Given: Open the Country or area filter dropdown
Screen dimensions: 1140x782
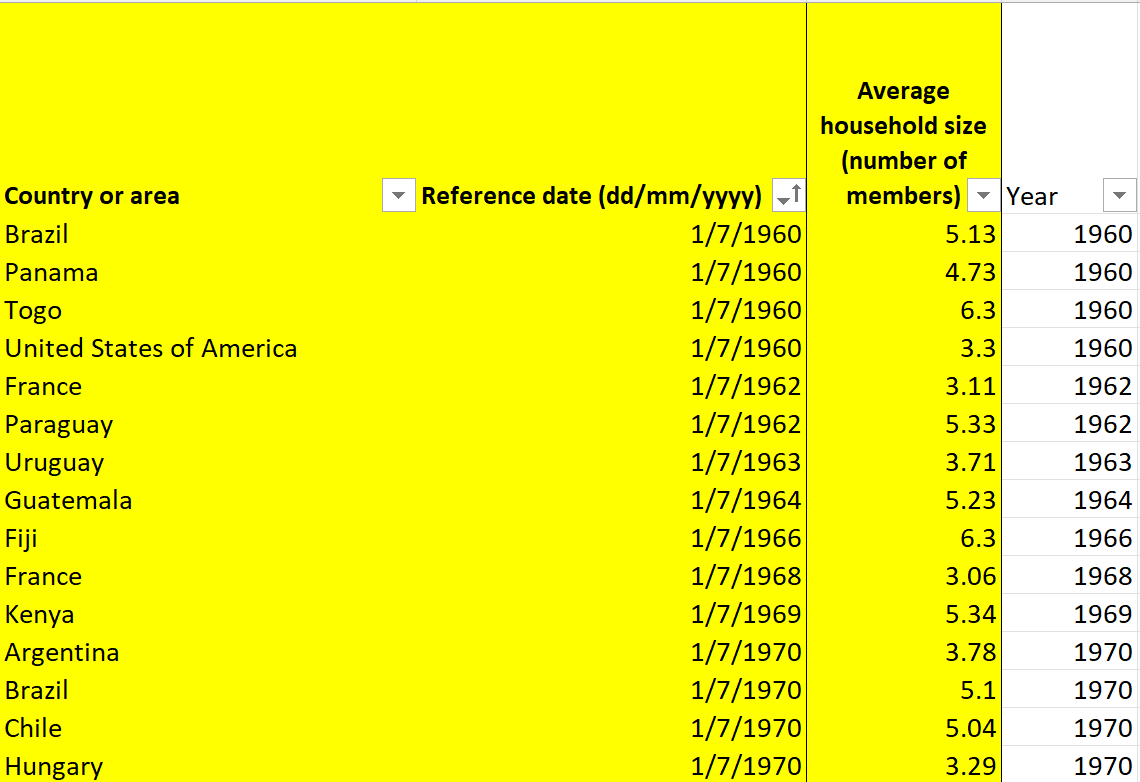Looking at the screenshot, I should (x=398, y=196).
